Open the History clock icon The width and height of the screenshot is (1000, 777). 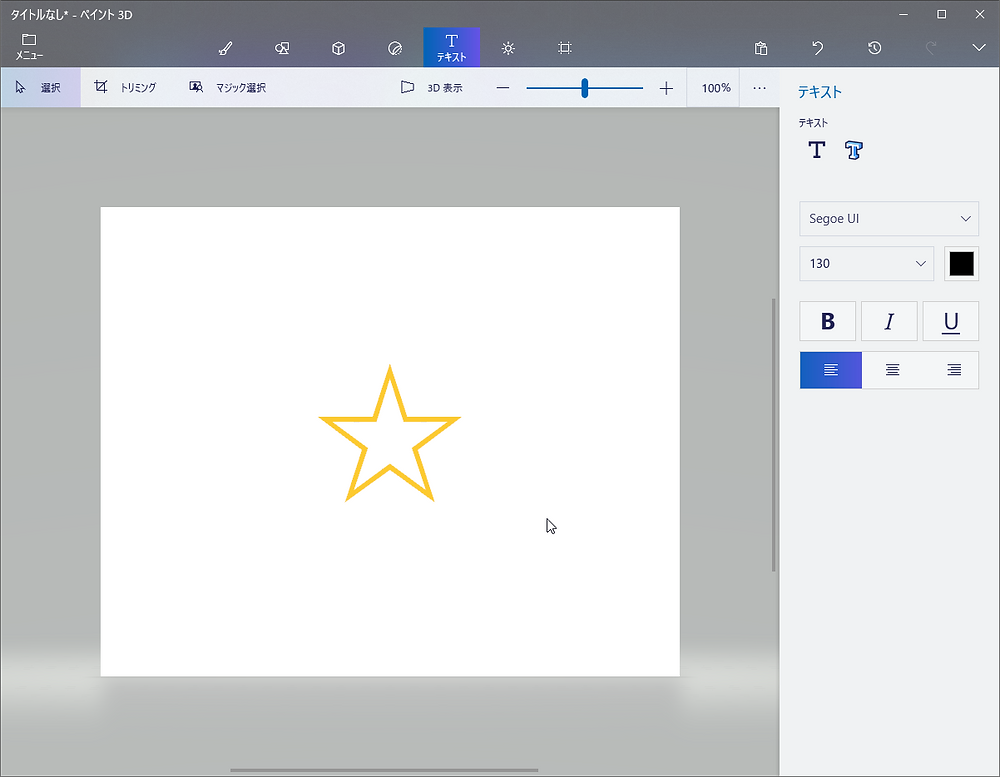(874, 48)
